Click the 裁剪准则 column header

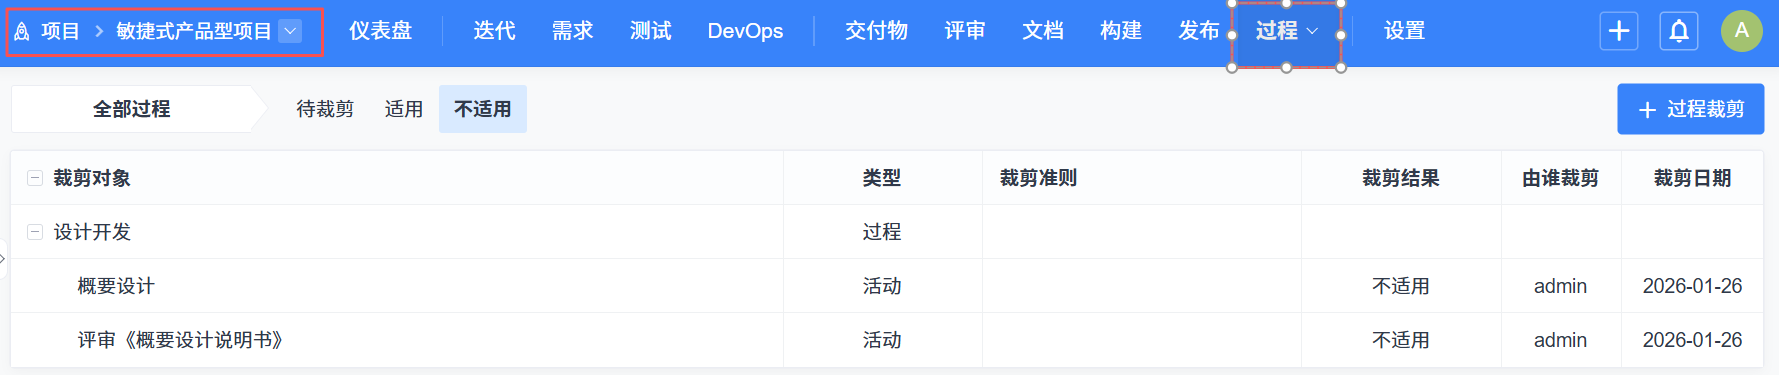click(1038, 178)
